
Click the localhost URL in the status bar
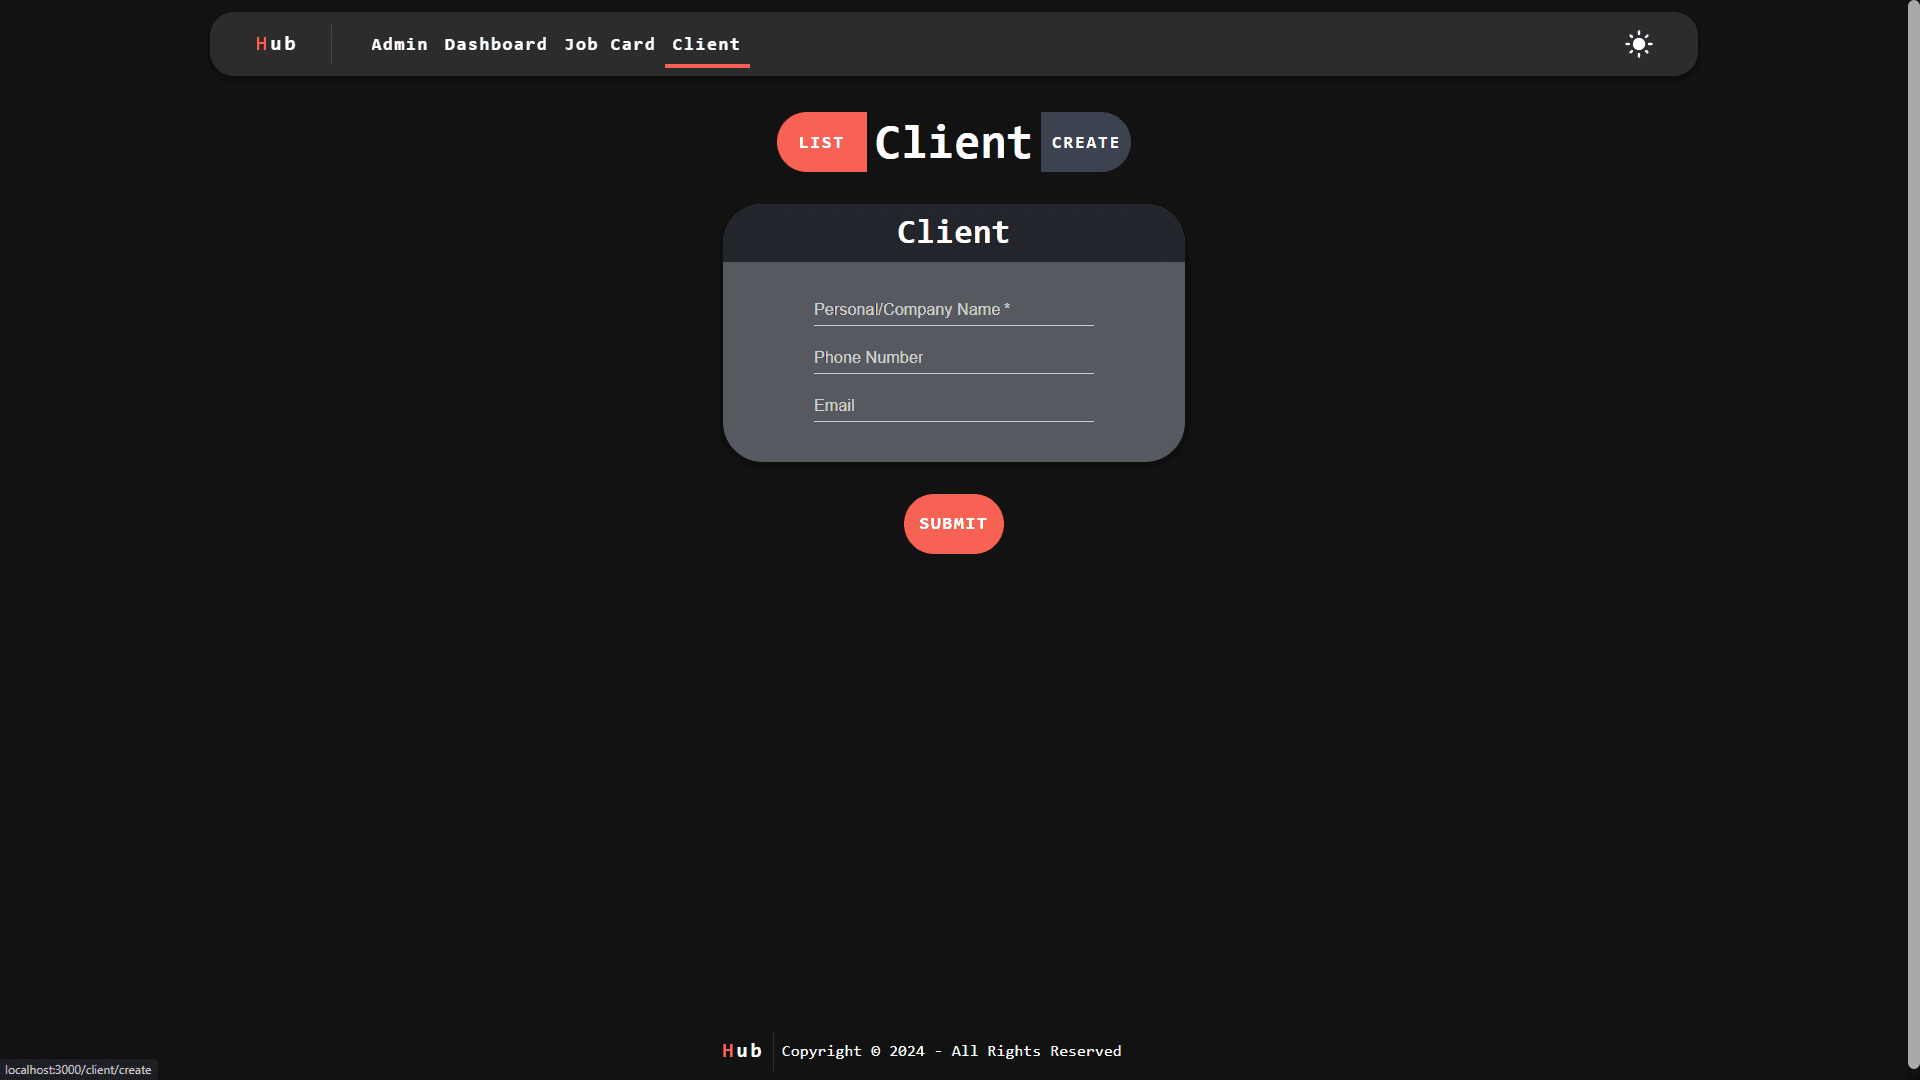pos(76,1069)
